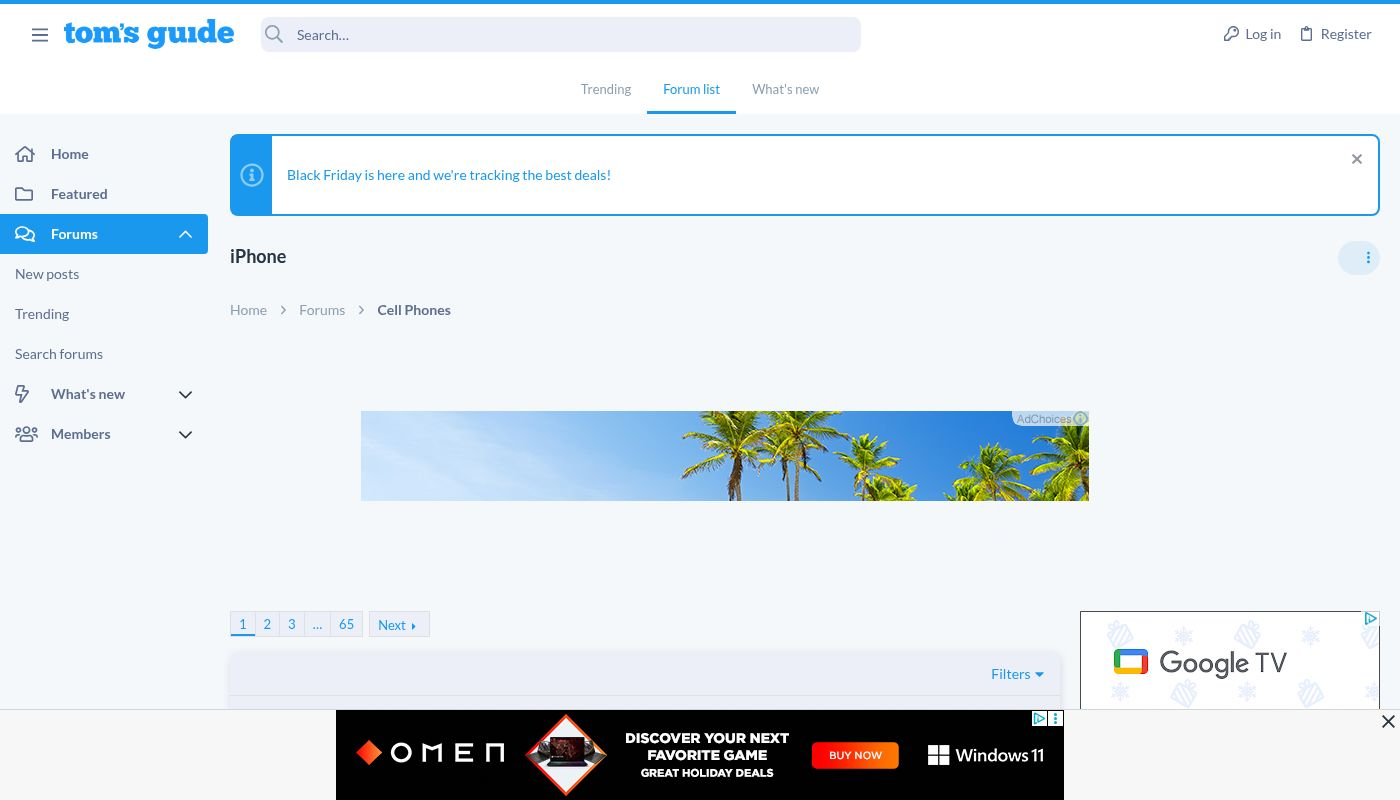Viewport: 1400px width, 800px height.
Task: Open the hamburger menu icon
Action: [40, 35]
